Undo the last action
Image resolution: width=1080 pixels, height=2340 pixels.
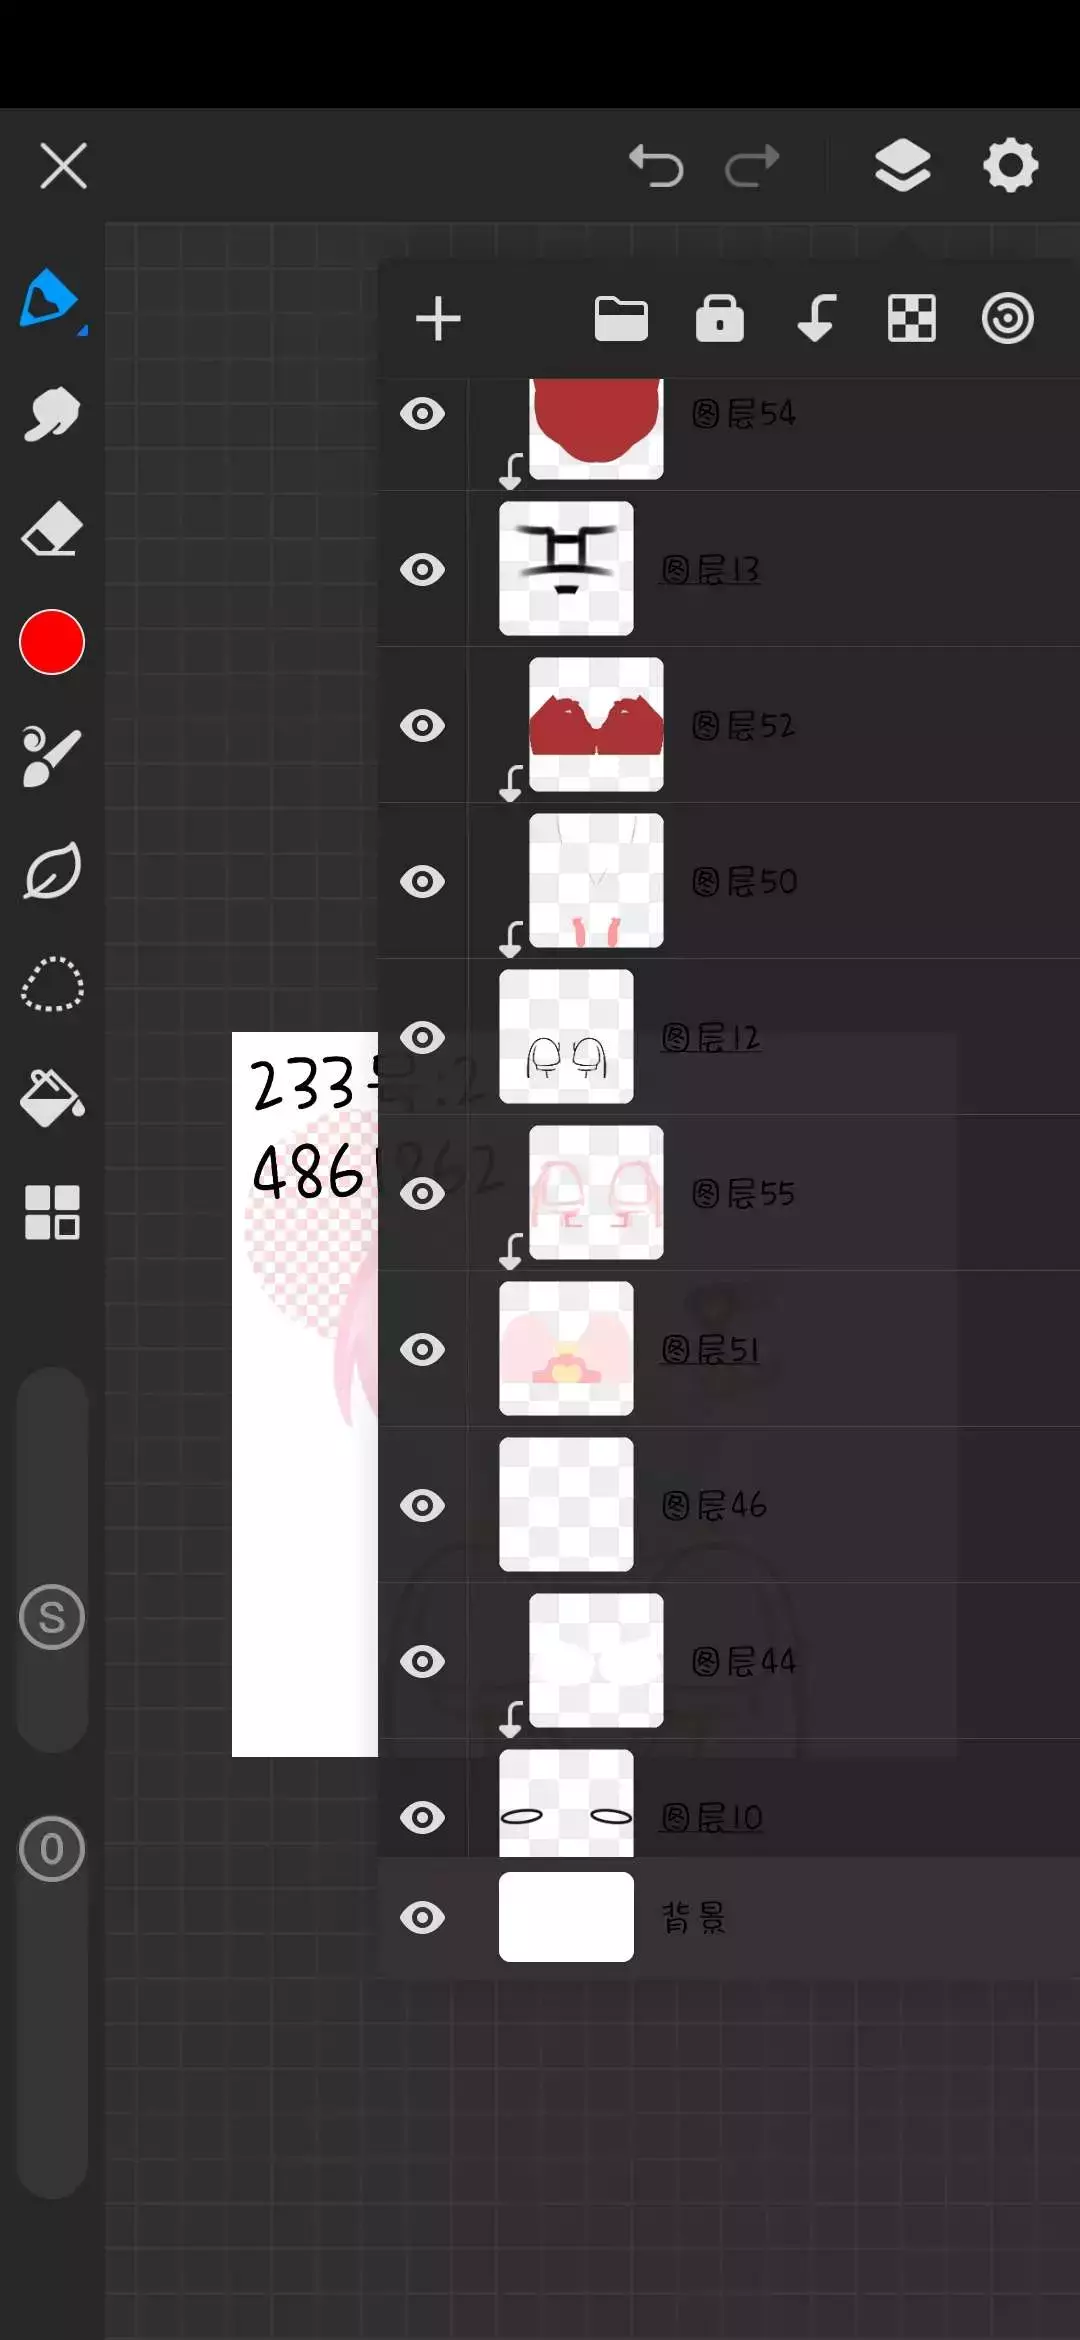click(656, 165)
